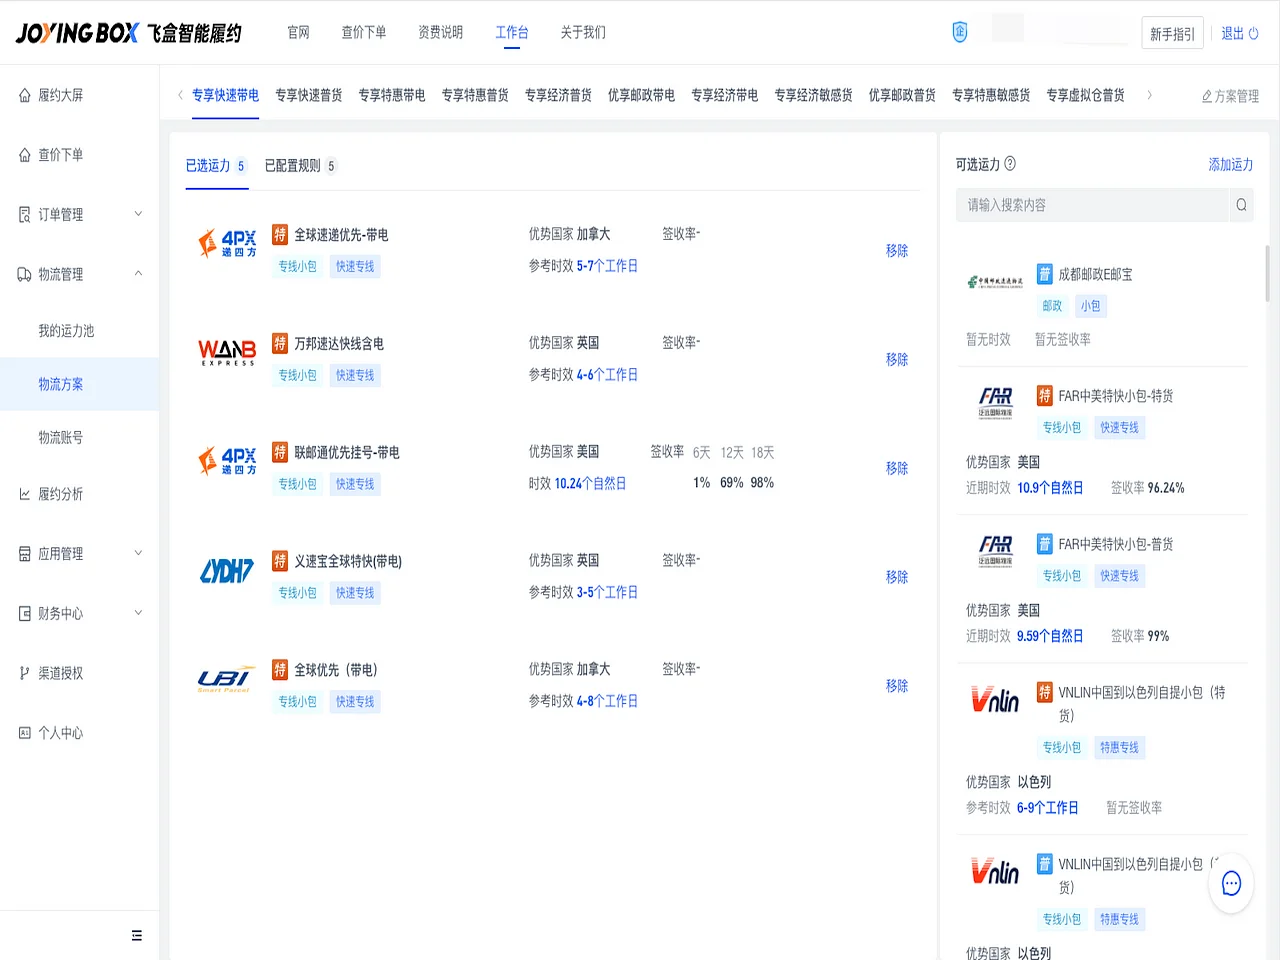The image size is (1280, 960).
Task: Switch to the 已配置规则 tab
Action: click(292, 165)
